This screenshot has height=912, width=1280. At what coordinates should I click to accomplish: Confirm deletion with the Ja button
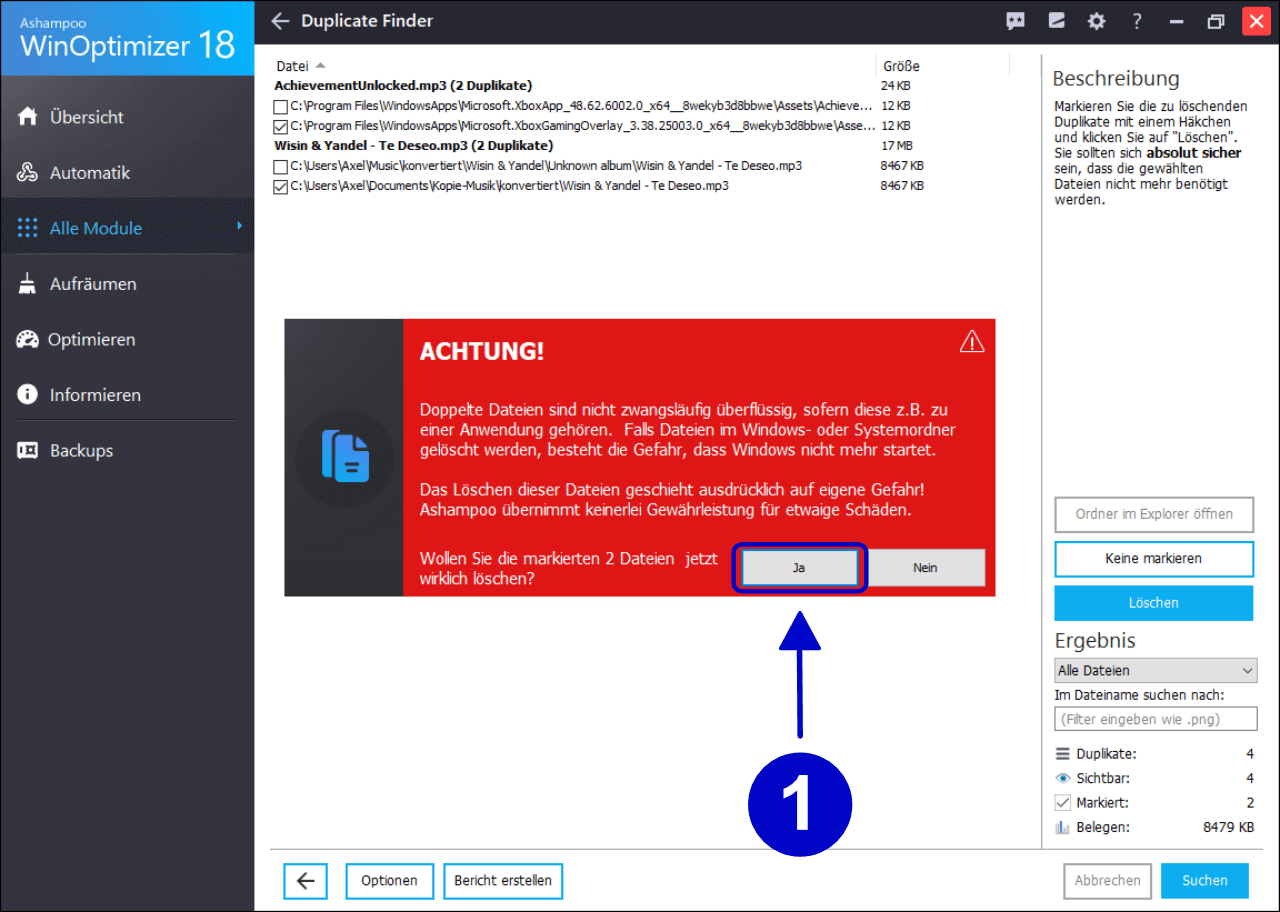[799, 568]
